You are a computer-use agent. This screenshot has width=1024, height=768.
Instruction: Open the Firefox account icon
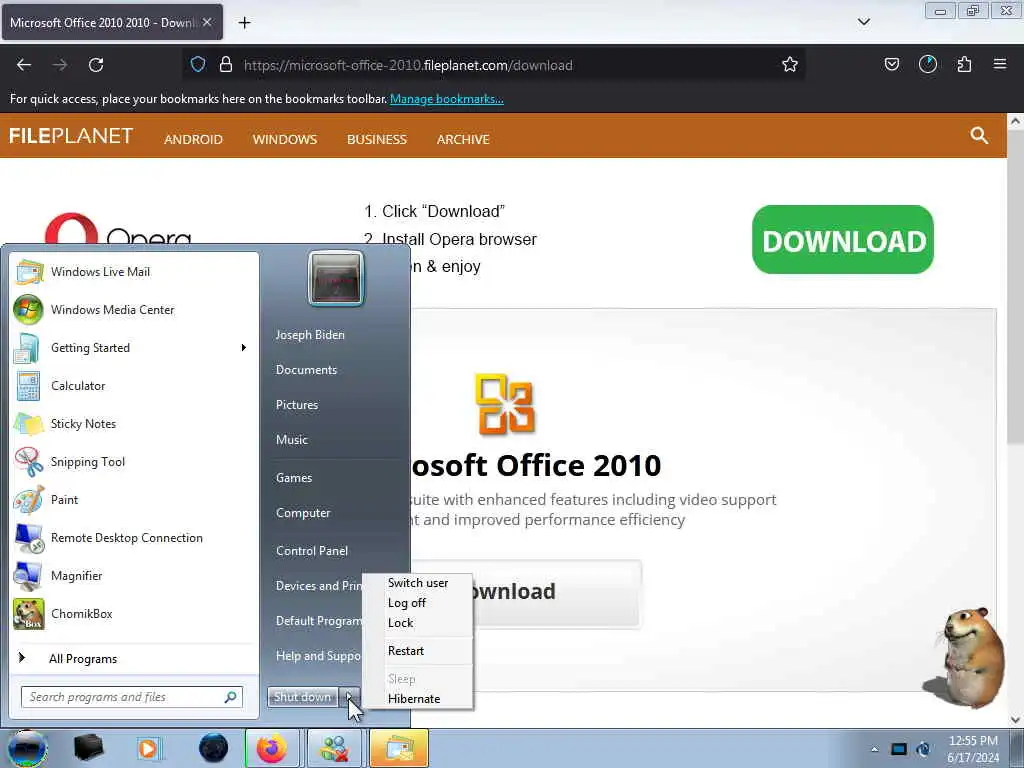tap(927, 64)
